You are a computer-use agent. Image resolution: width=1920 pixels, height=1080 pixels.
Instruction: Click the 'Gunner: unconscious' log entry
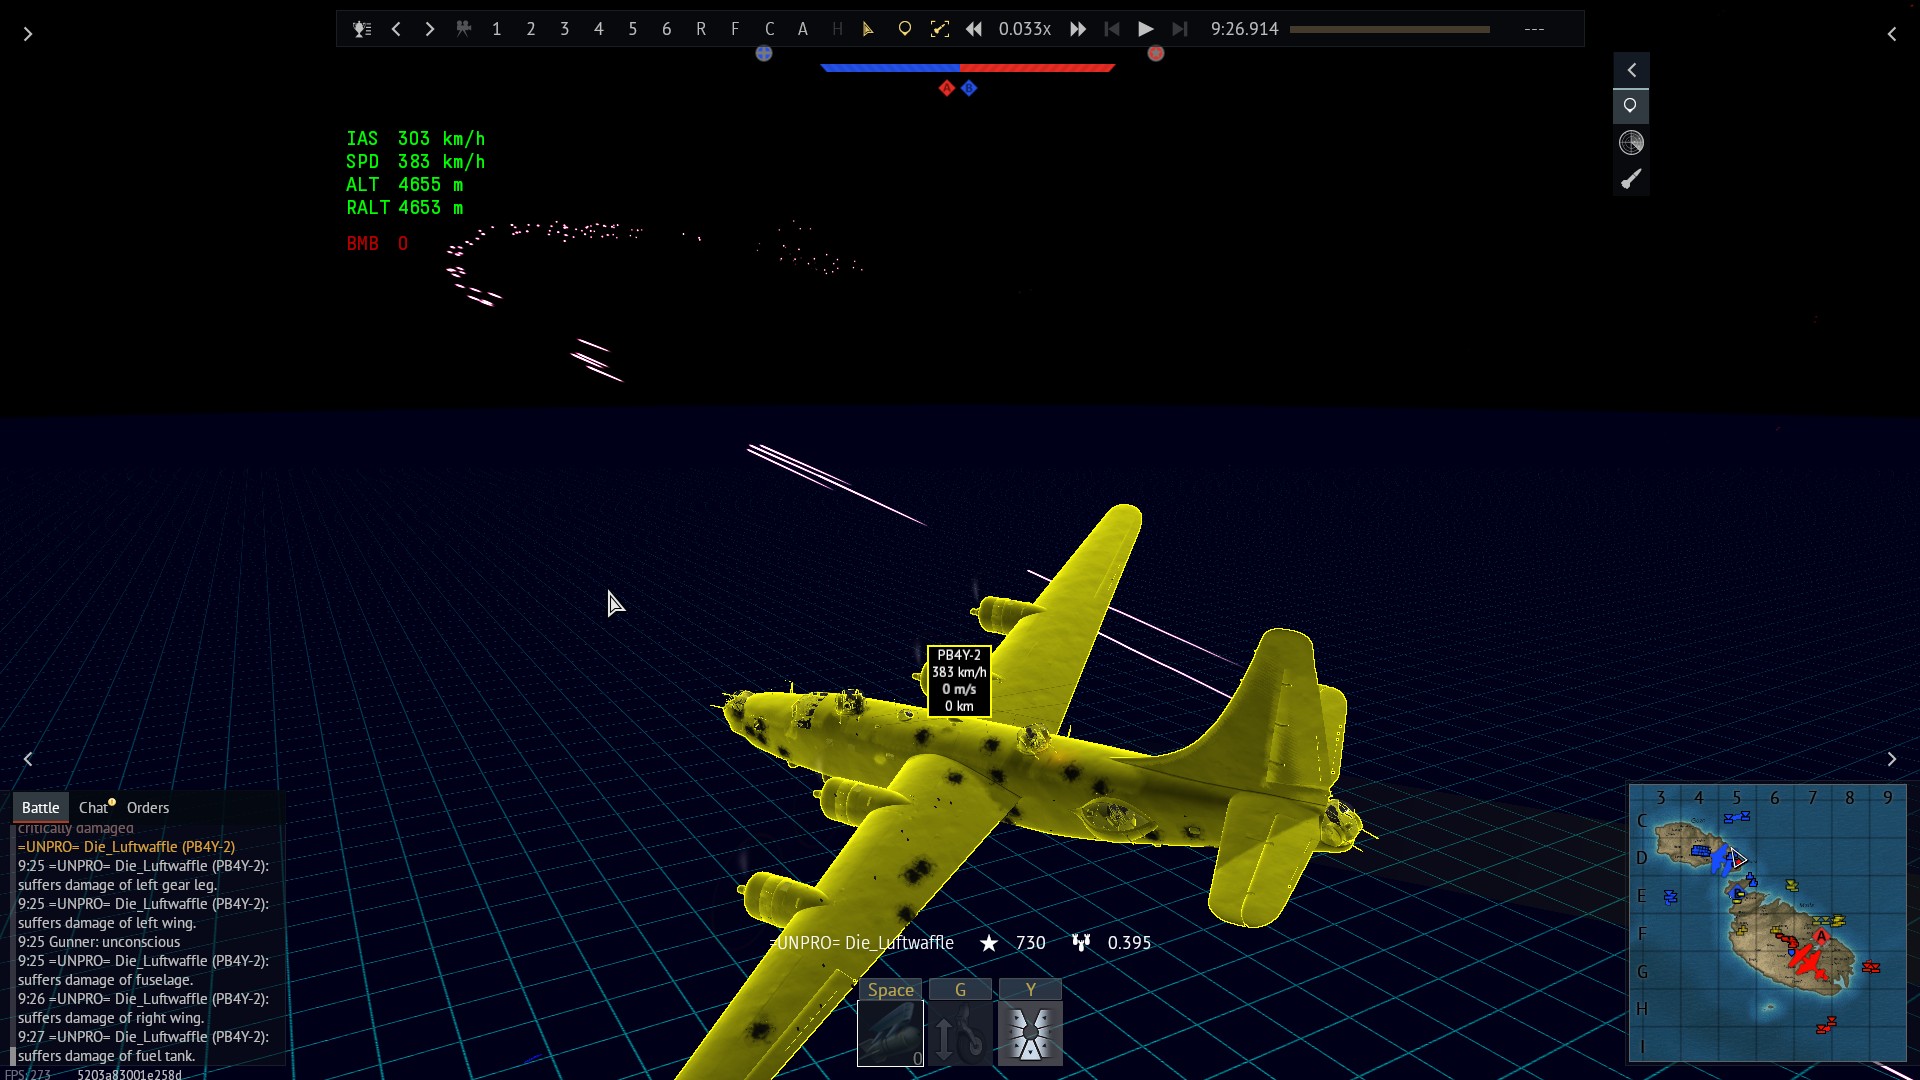point(99,942)
